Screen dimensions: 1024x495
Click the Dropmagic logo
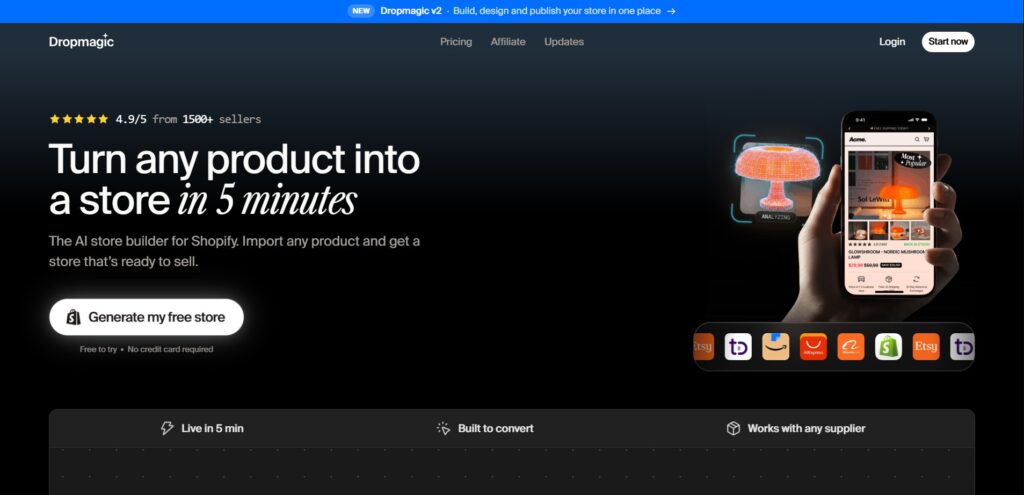pos(82,41)
